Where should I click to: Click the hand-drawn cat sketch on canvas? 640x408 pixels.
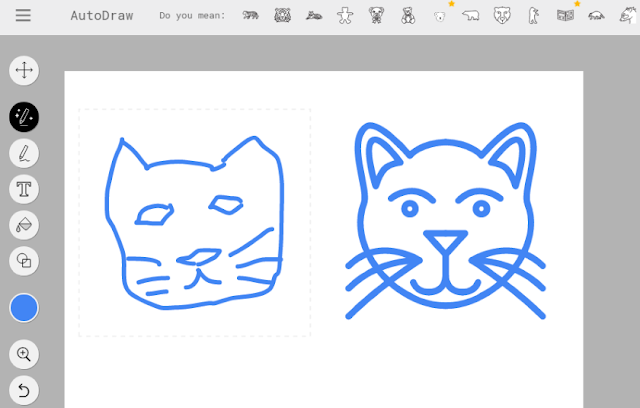coord(194,223)
